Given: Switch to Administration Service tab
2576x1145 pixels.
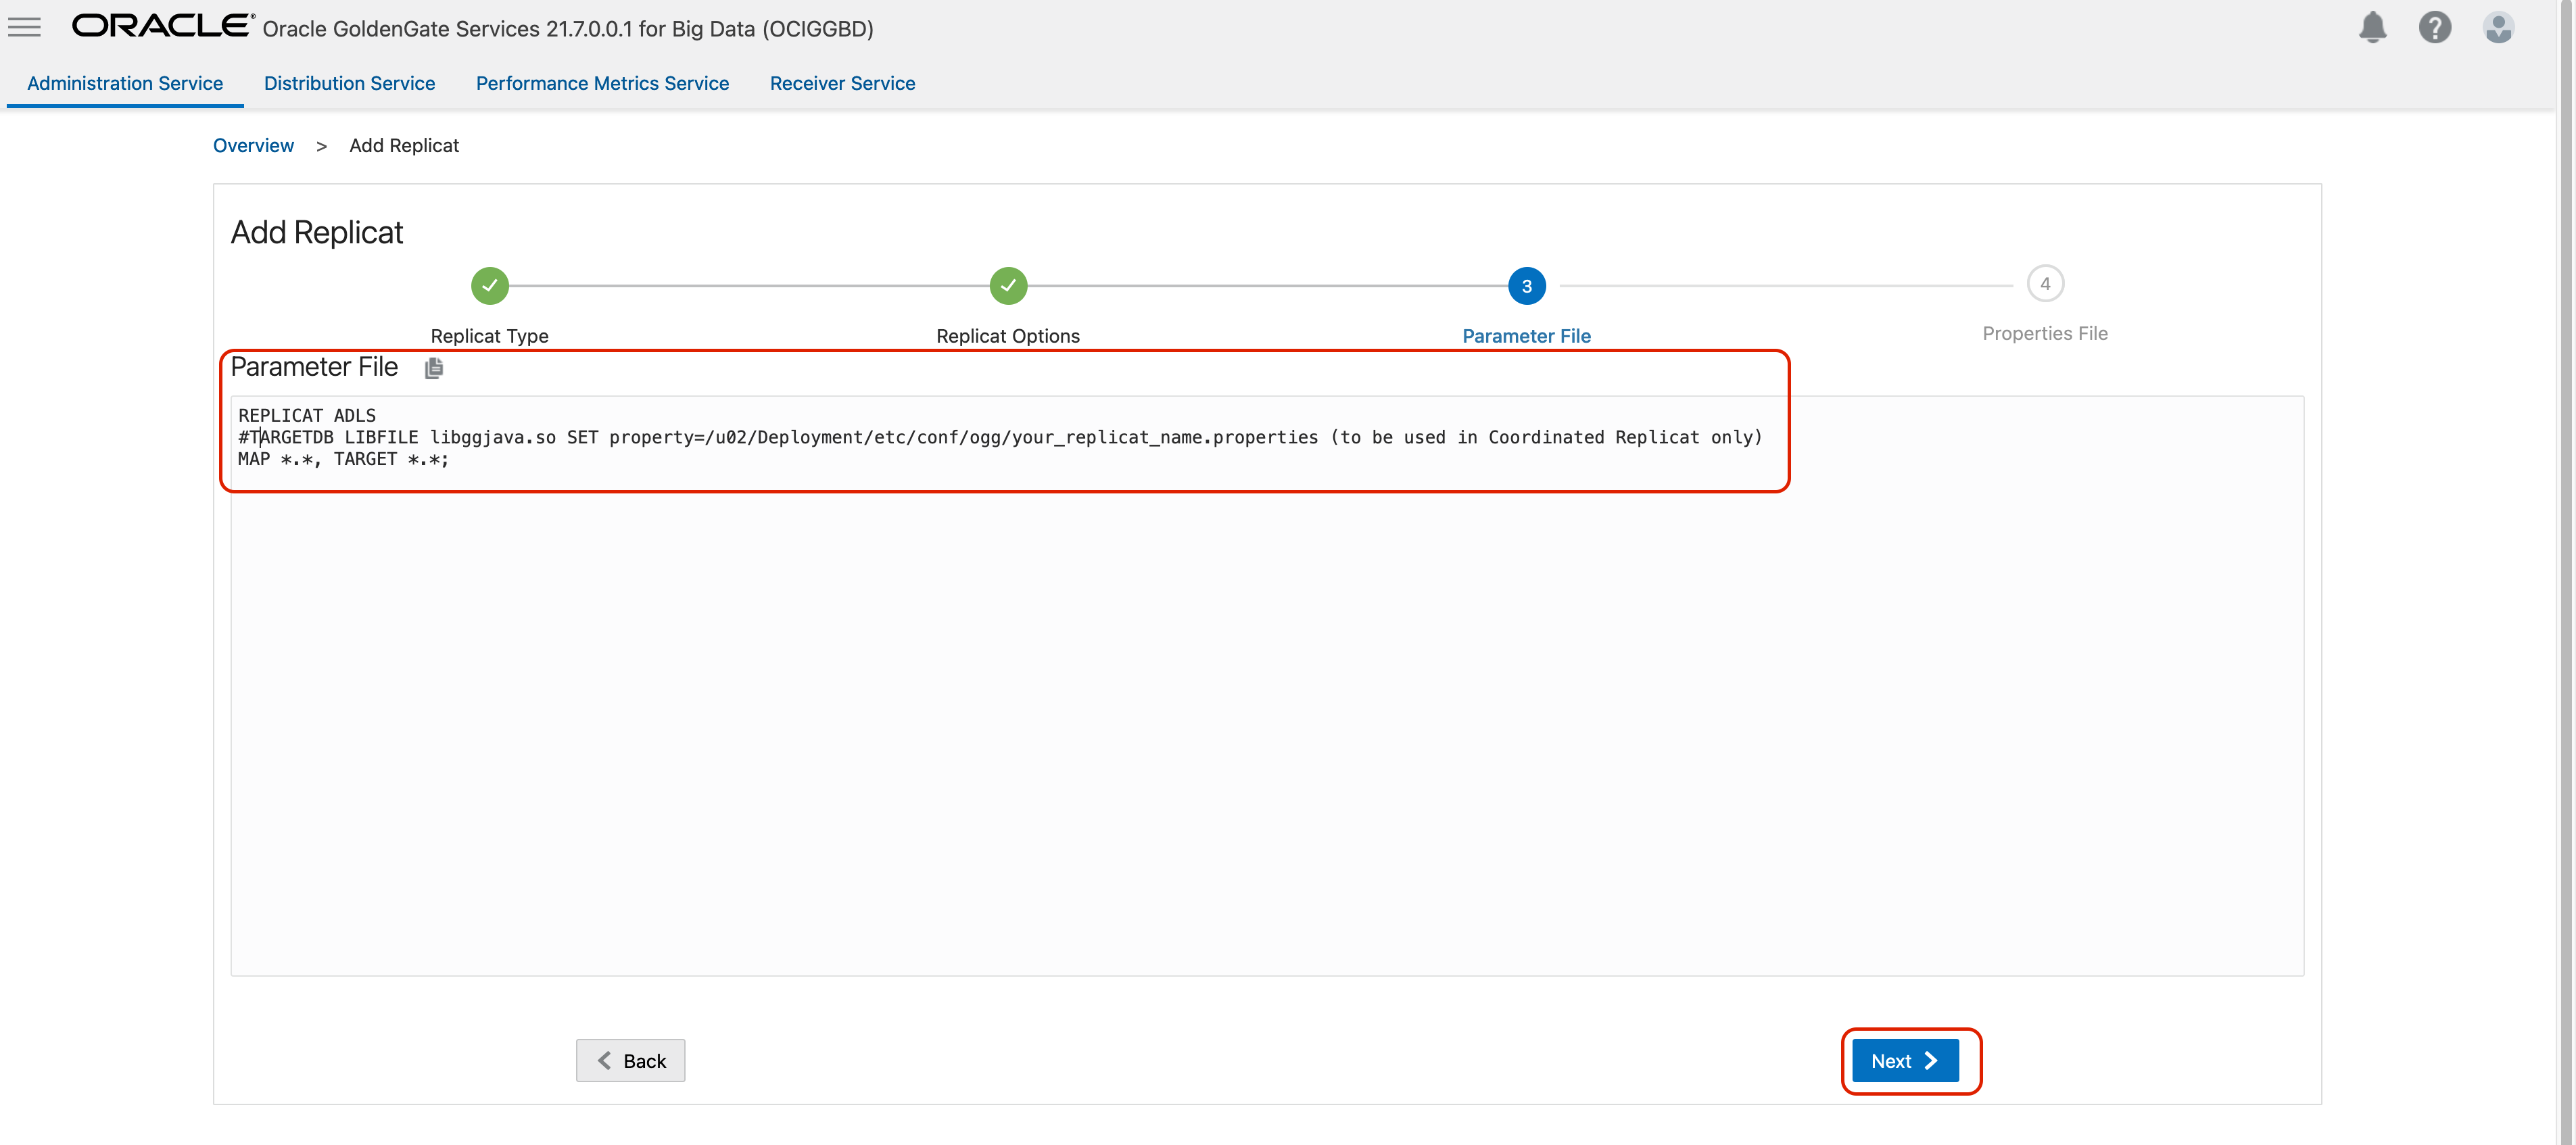Looking at the screenshot, I should 125,83.
